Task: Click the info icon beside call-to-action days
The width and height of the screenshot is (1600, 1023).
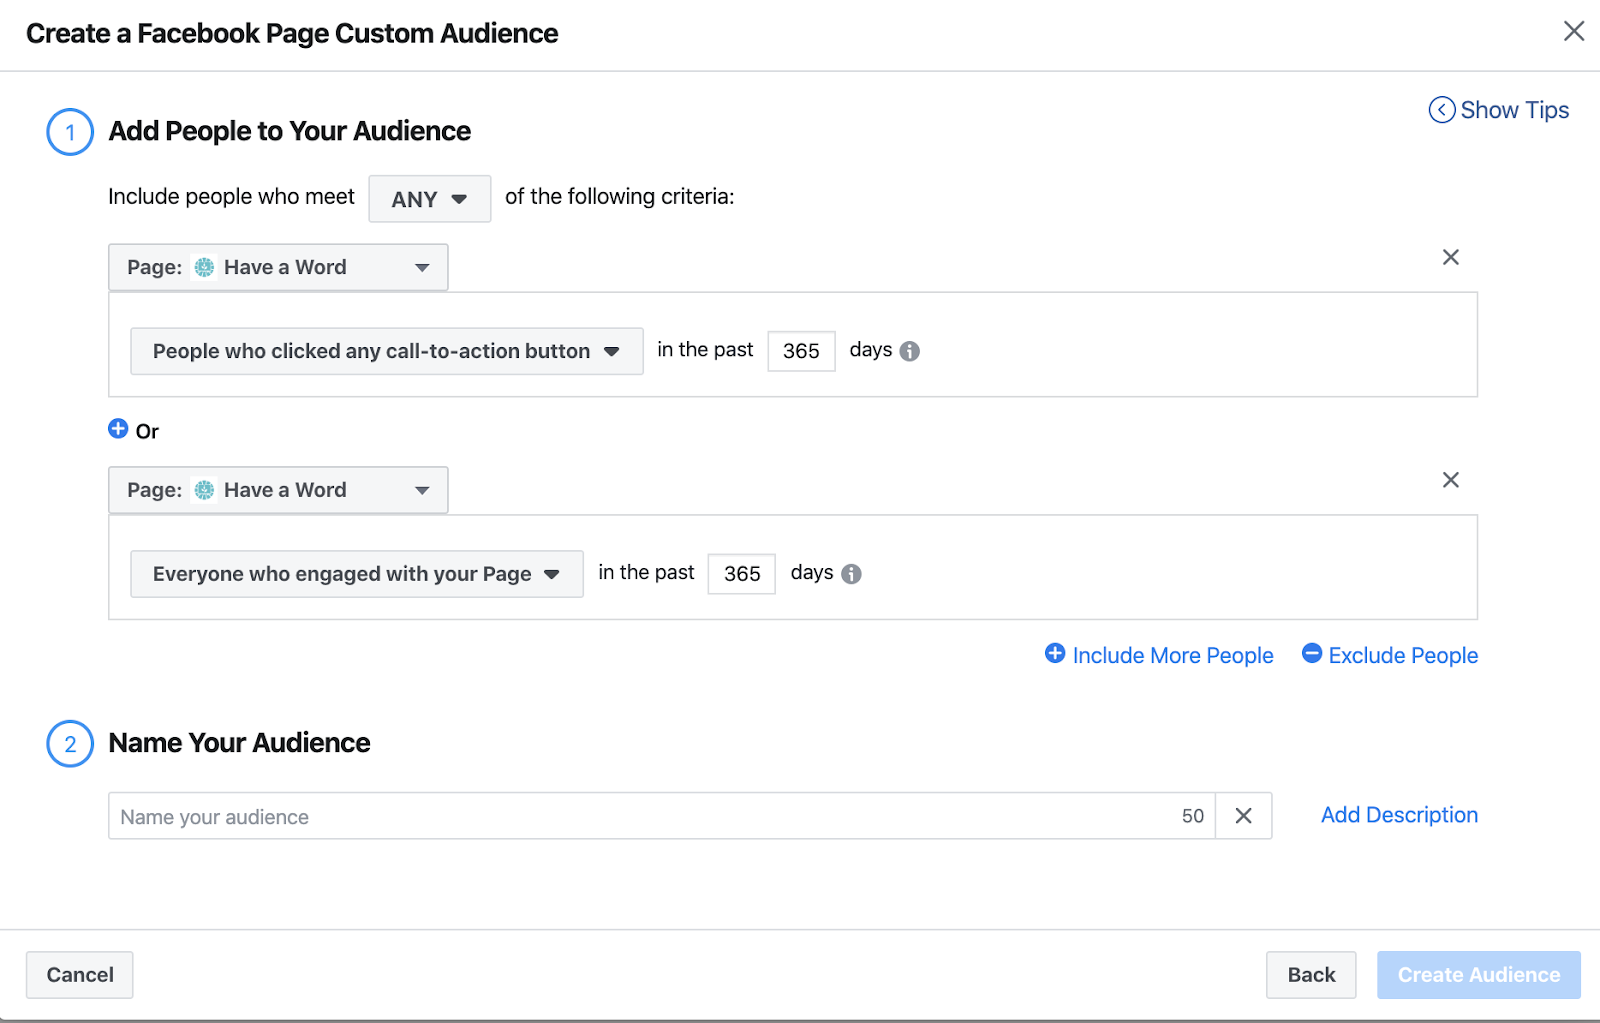Action: tap(909, 351)
